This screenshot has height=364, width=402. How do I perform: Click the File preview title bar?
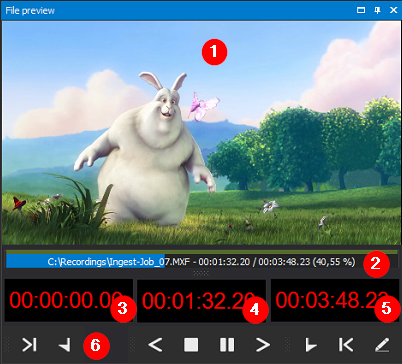coord(201,10)
